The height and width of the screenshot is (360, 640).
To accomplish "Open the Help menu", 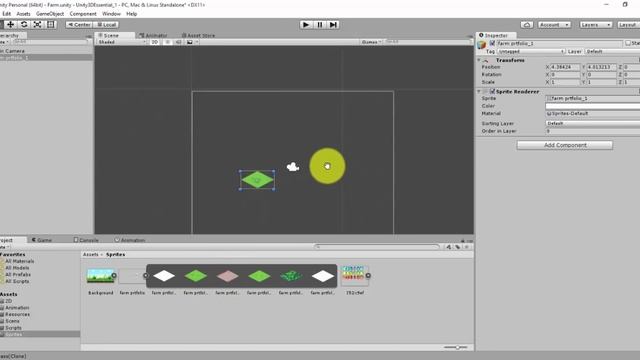I will pyautogui.click(x=131, y=14).
